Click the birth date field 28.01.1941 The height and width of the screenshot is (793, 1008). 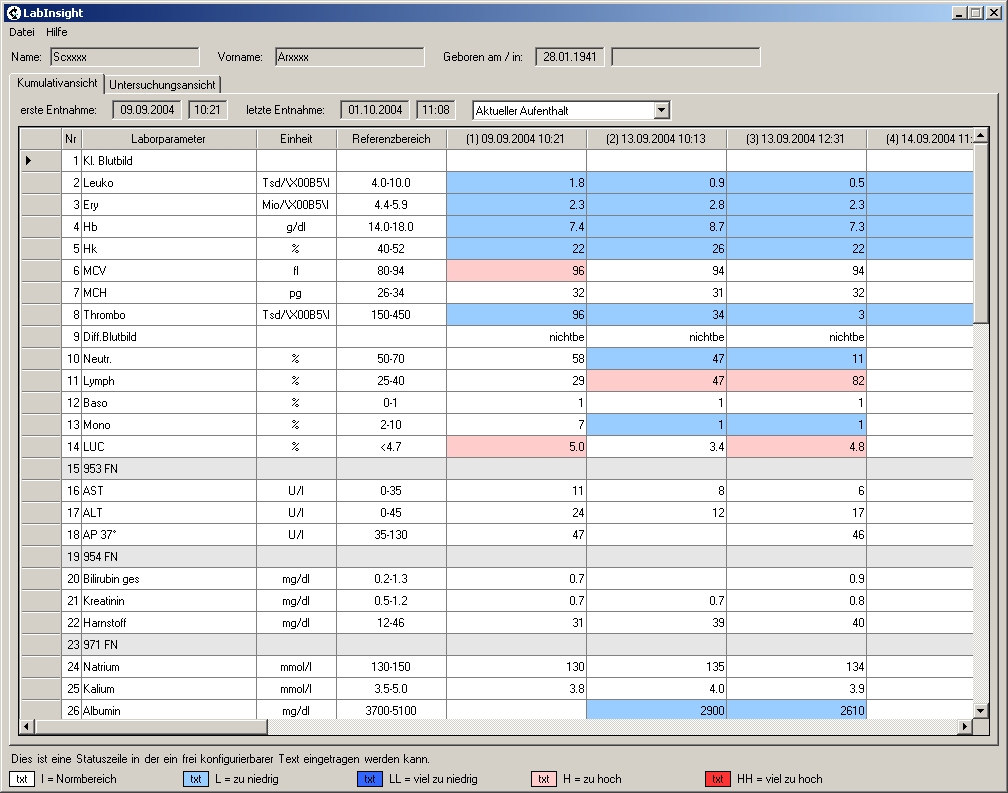(570, 57)
